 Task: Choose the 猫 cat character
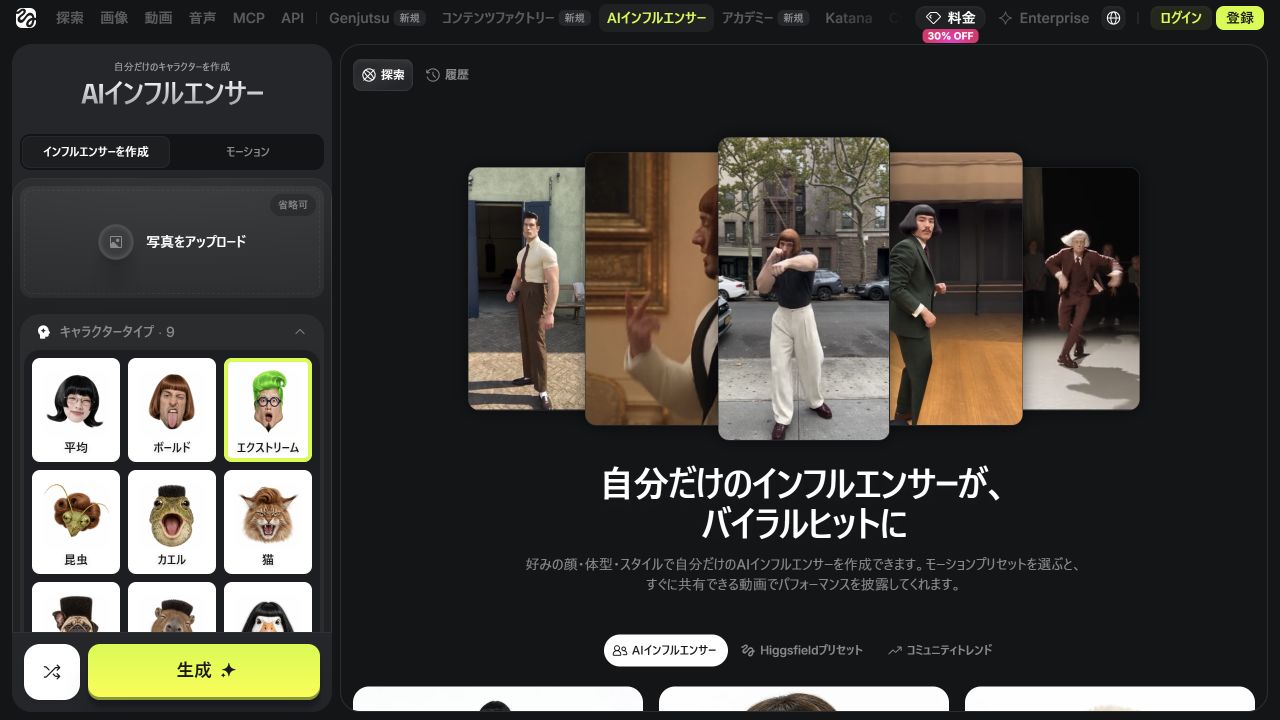click(x=268, y=522)
